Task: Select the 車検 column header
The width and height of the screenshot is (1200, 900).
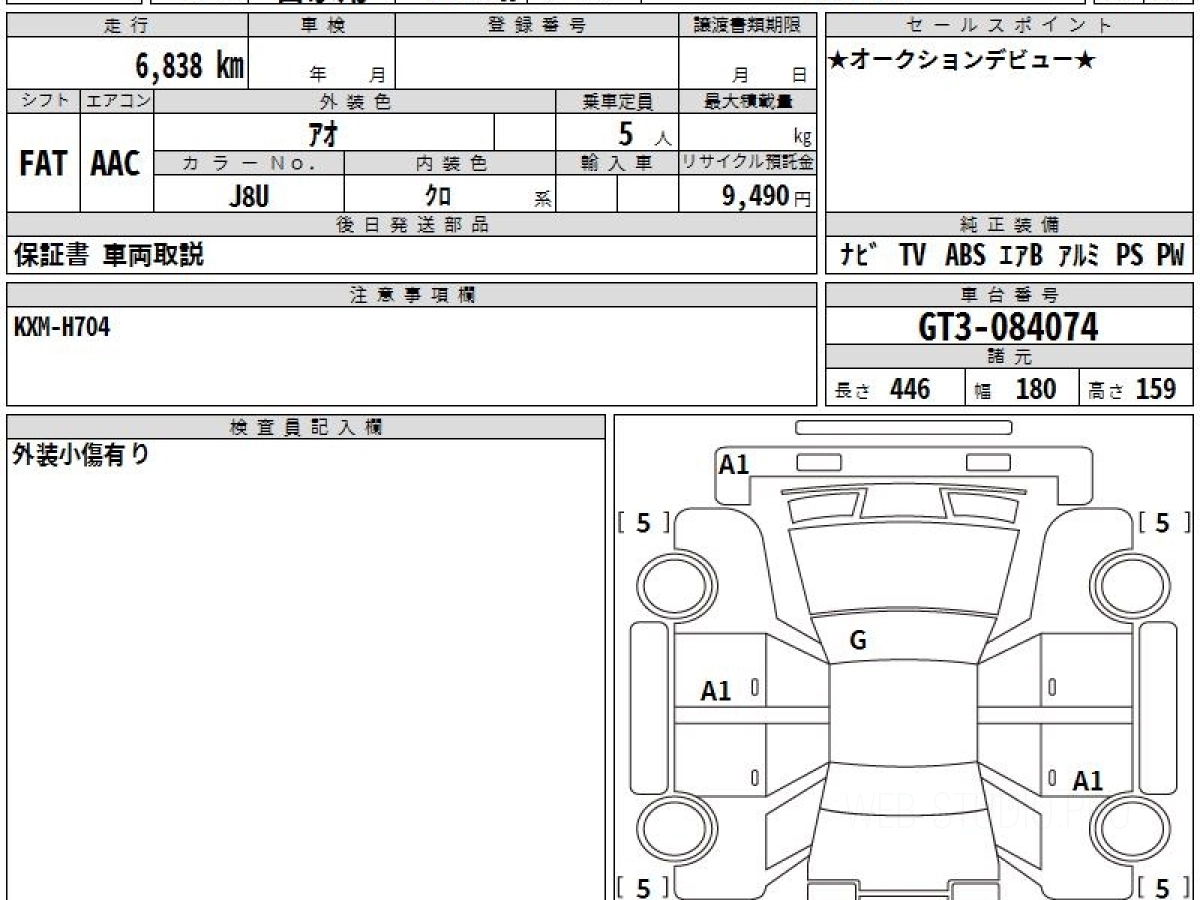Action: 322,26
